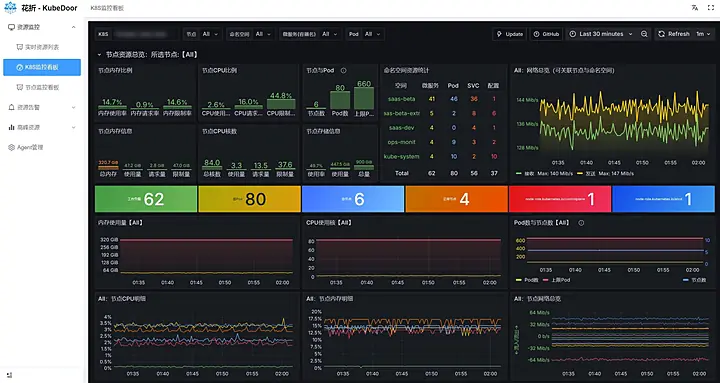Screen dimensions: 720x383
Task: Collapse the 节点资源总览 dashboard row
Action: (x=99, y=55)
